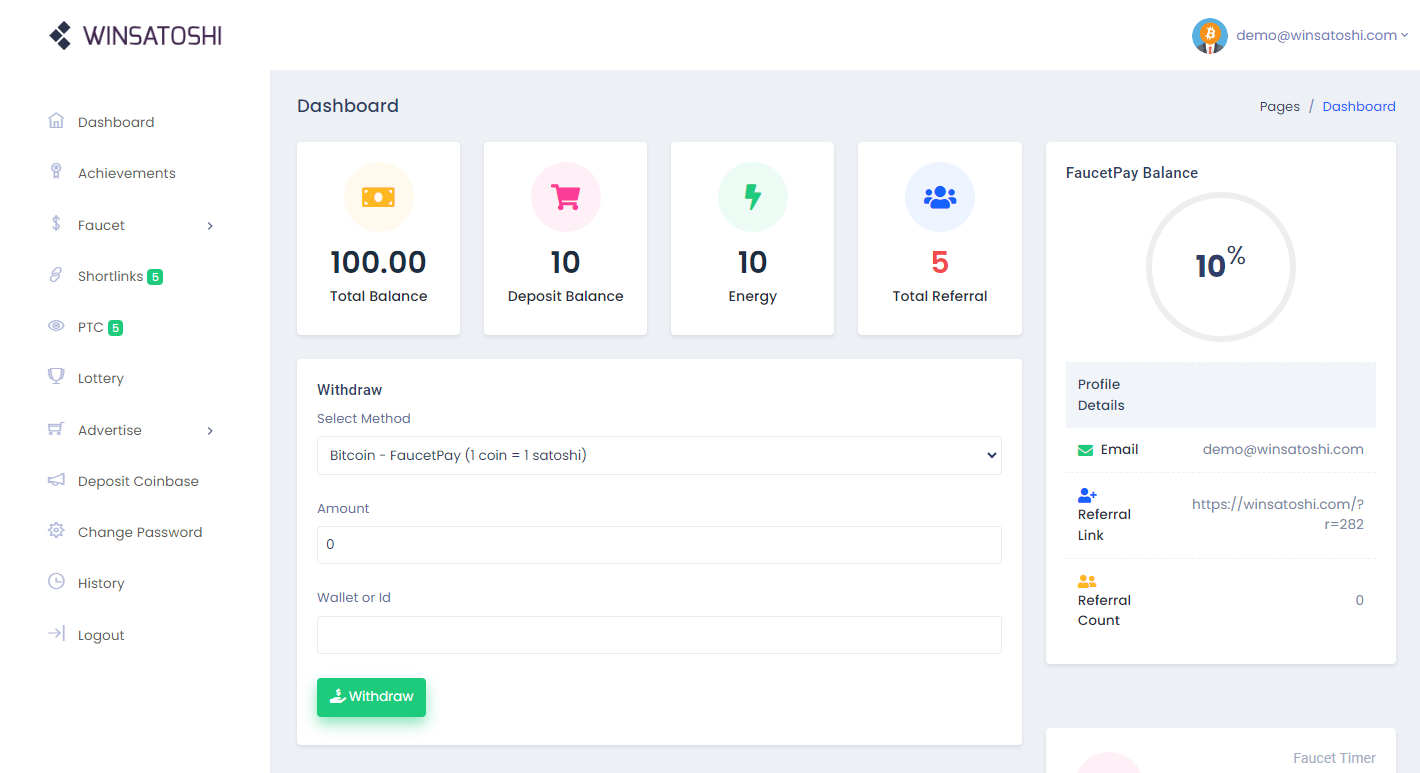
Task: Open Achievements in the sidebar
Action: (127, 173)
